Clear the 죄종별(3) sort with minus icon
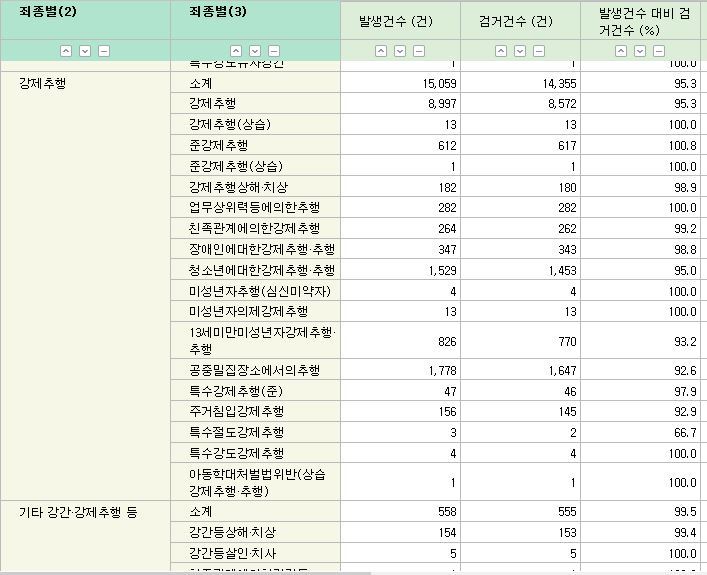Screen dimensions: 707x575 (274, 51)
